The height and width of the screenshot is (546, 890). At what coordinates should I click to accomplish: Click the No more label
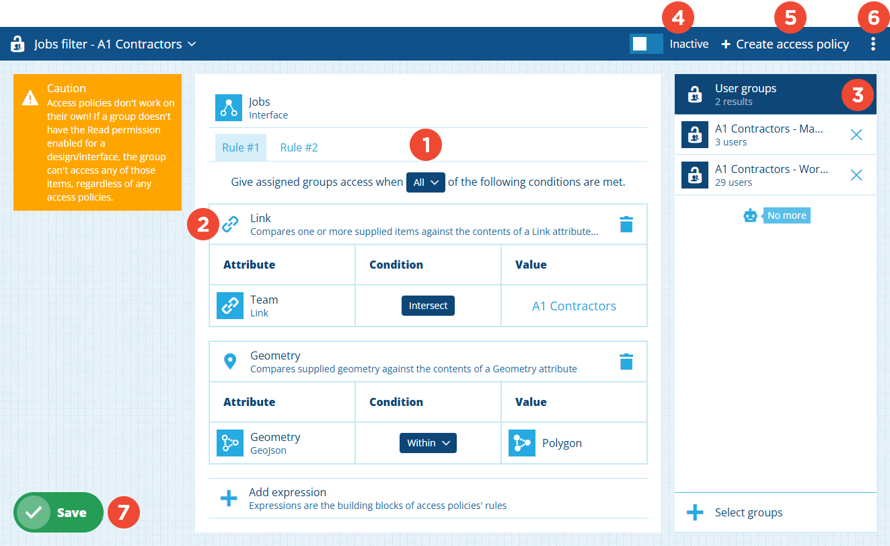(787, 215)
